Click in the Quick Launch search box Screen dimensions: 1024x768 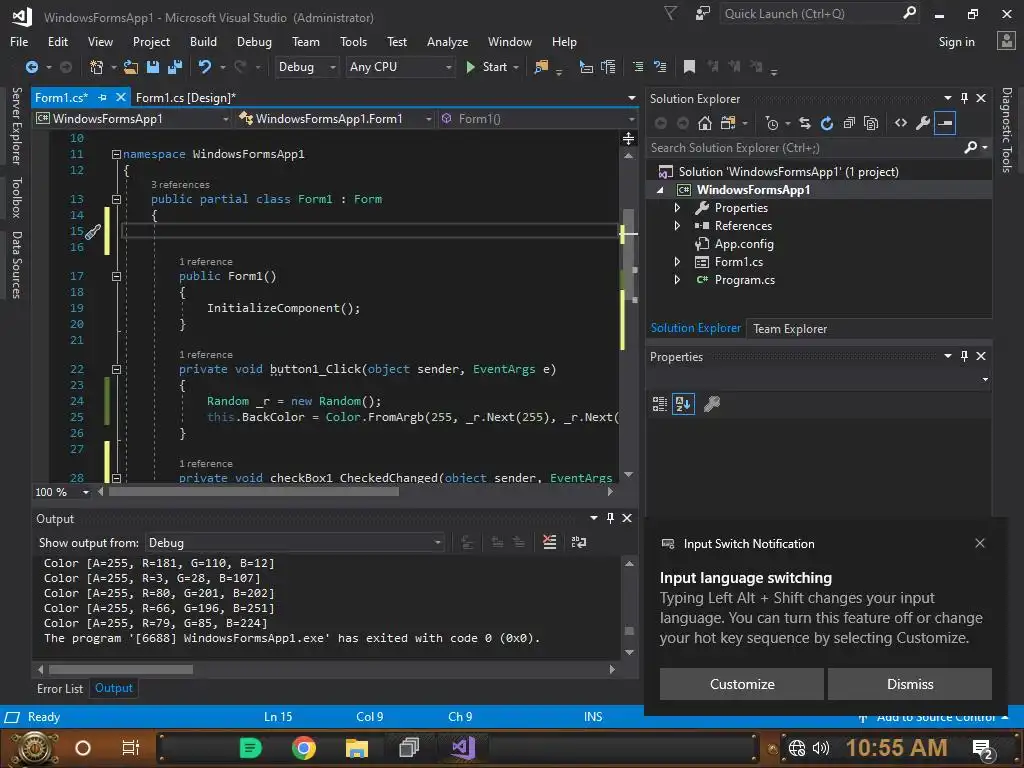[x=819, y=14]
